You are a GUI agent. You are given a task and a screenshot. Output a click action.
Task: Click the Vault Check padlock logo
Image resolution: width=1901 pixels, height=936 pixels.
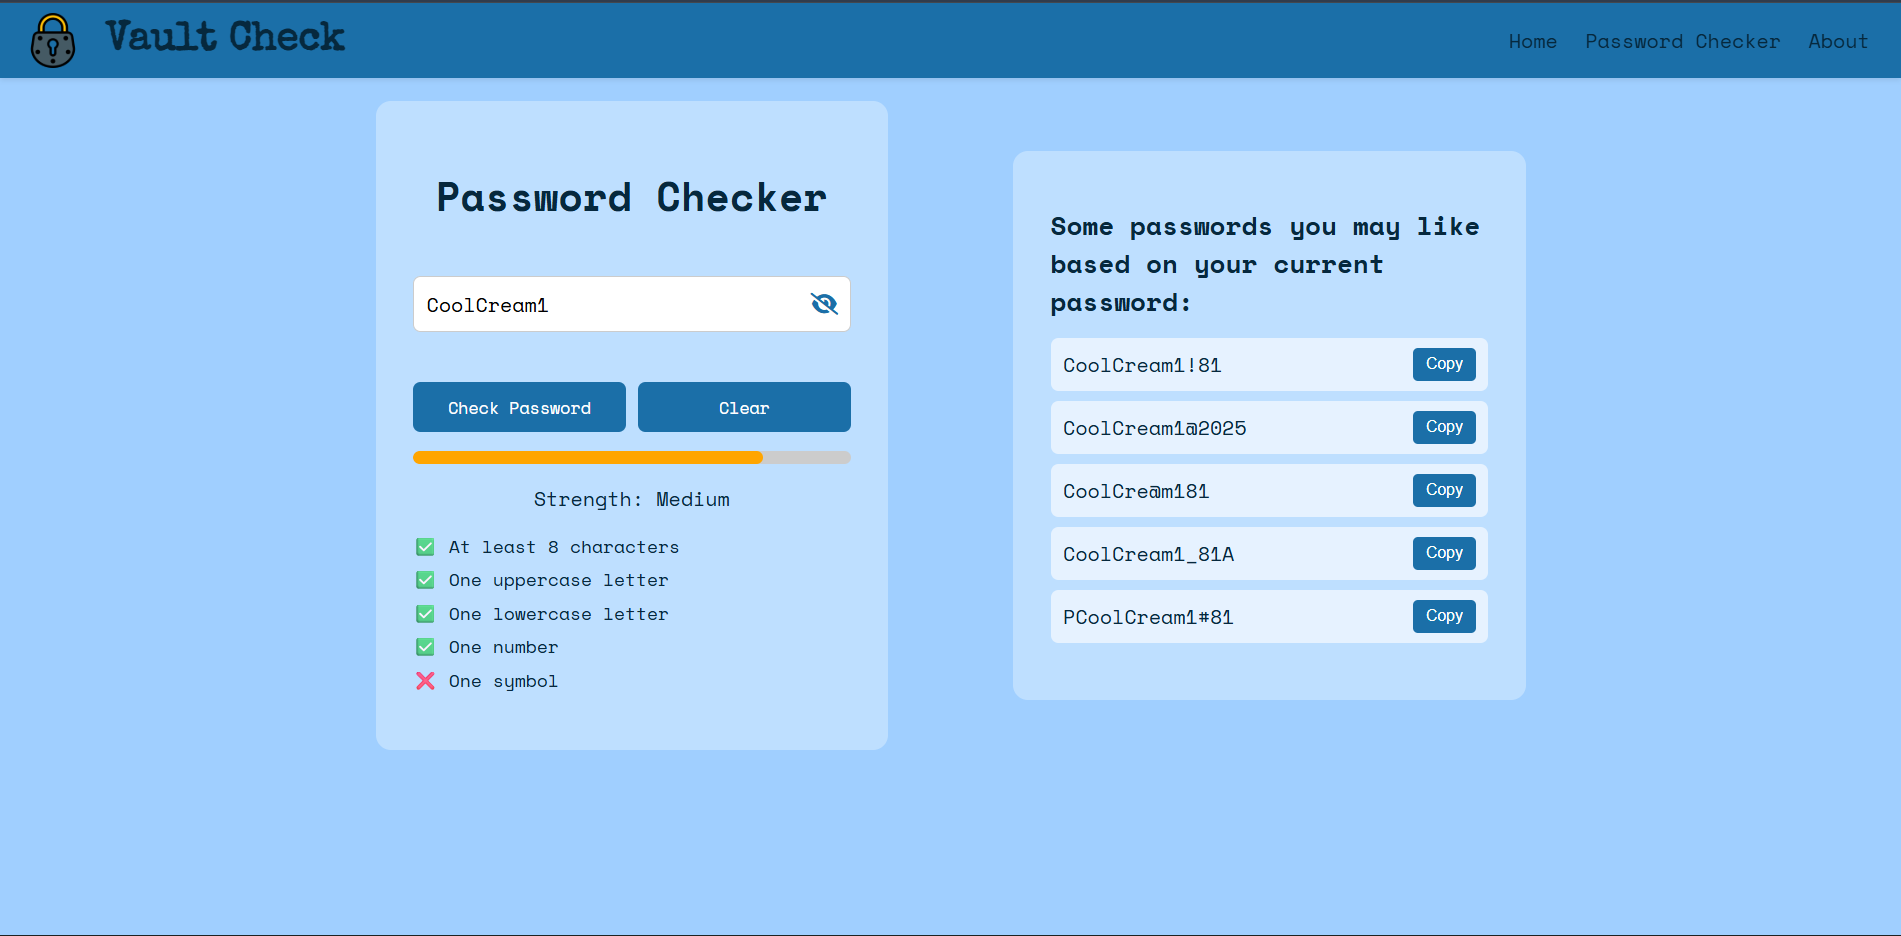53,41
